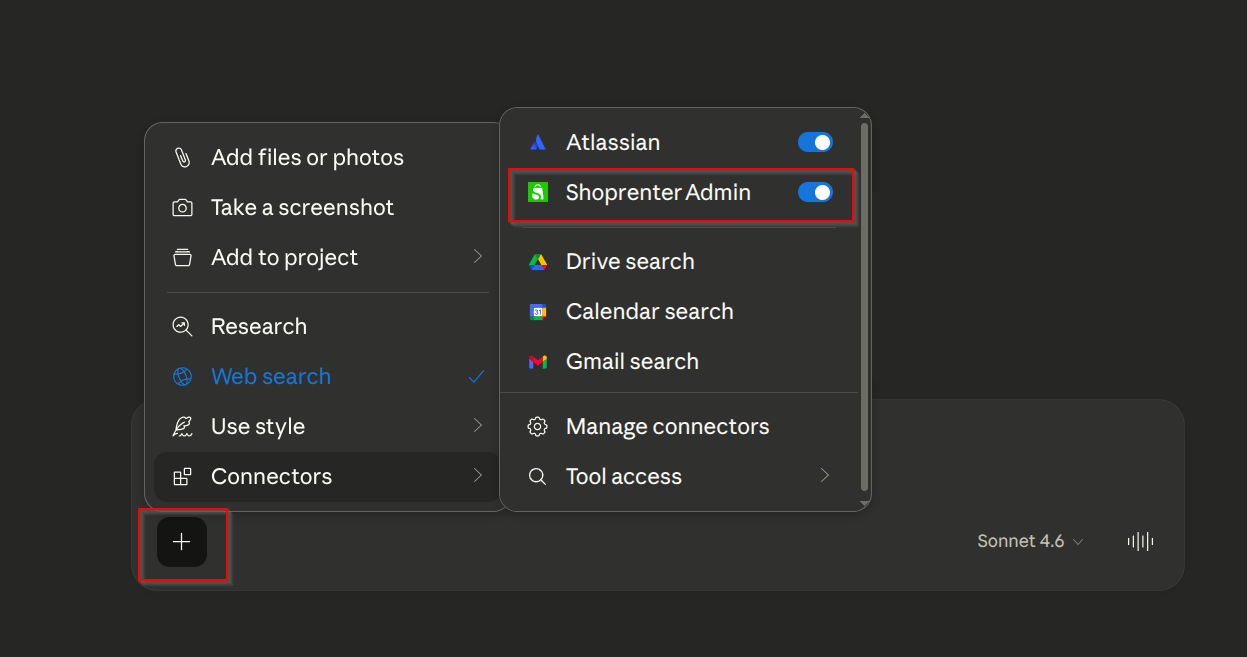Uncheck the Web search option
1247x657 pixels.
click(x=327, y=376)
